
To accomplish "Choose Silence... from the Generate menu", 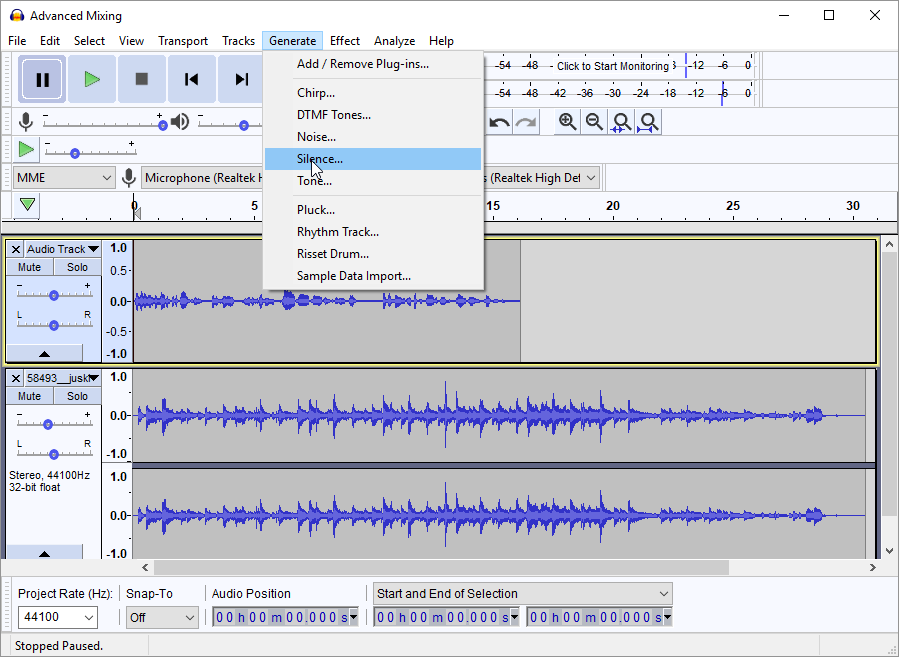I will [x=320, y=159].
